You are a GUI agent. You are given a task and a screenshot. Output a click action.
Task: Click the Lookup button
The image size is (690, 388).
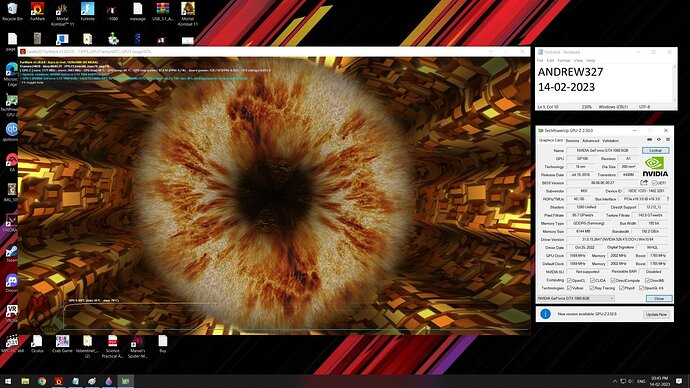point(655,150)
